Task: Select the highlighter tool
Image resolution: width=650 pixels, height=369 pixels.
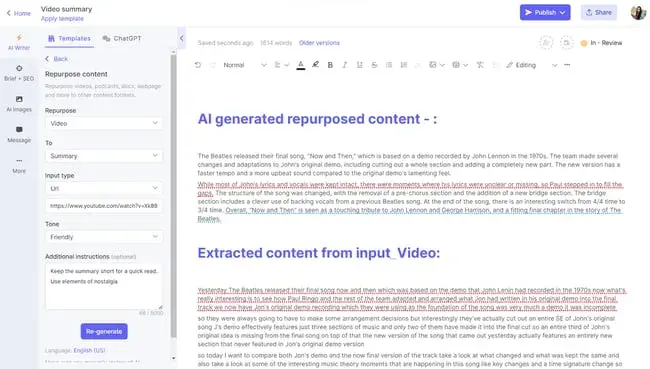Action: pos(315,65)
